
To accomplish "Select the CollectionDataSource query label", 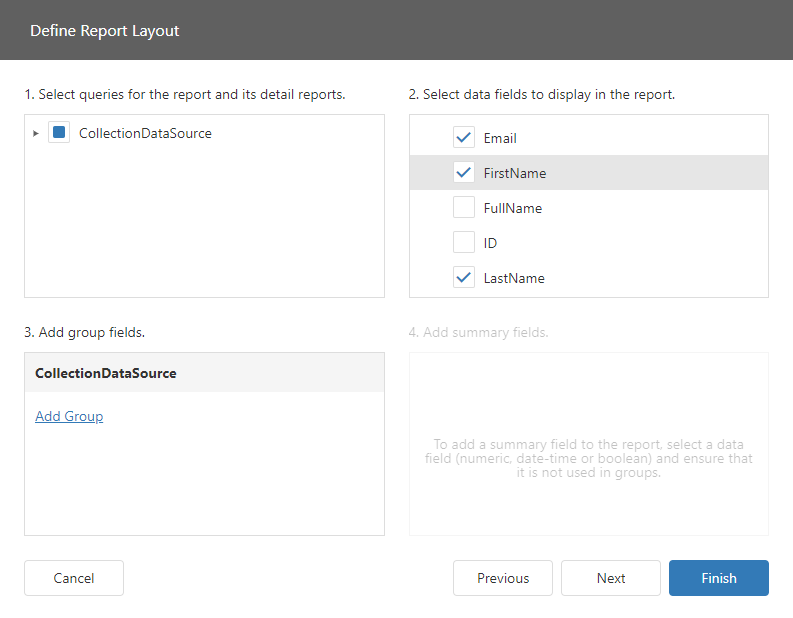I will coord(145,134).
